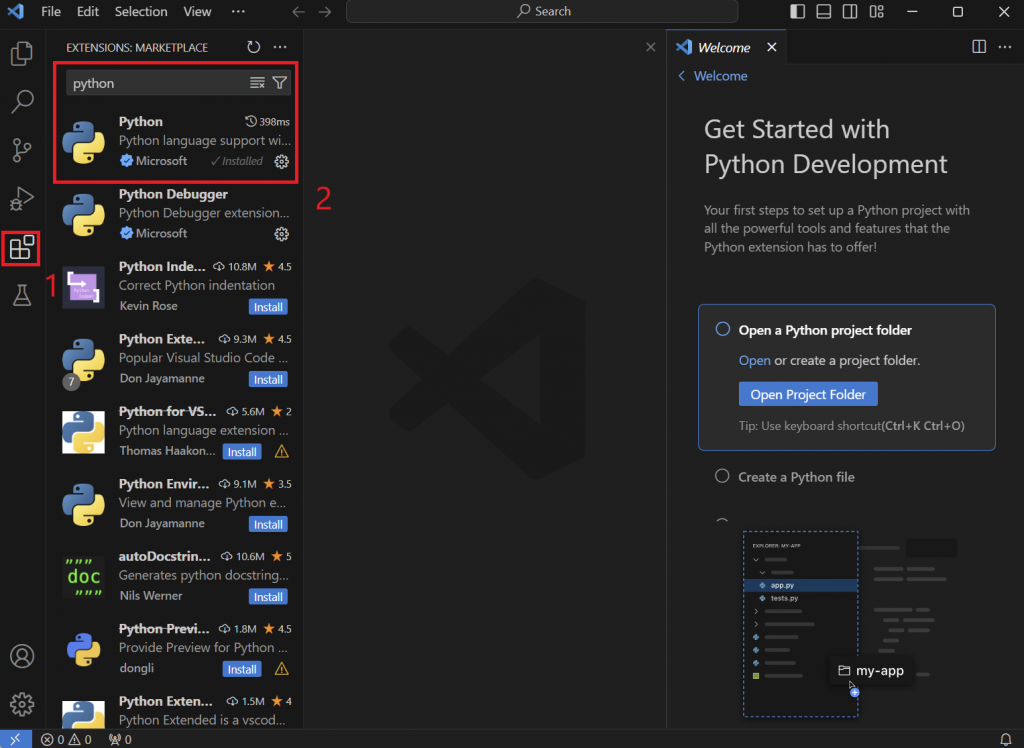The height and width of the screenshot is (748, 1024).
Task: Open the overflow menu ellipsis in menu bar
Action: (238, 12)
